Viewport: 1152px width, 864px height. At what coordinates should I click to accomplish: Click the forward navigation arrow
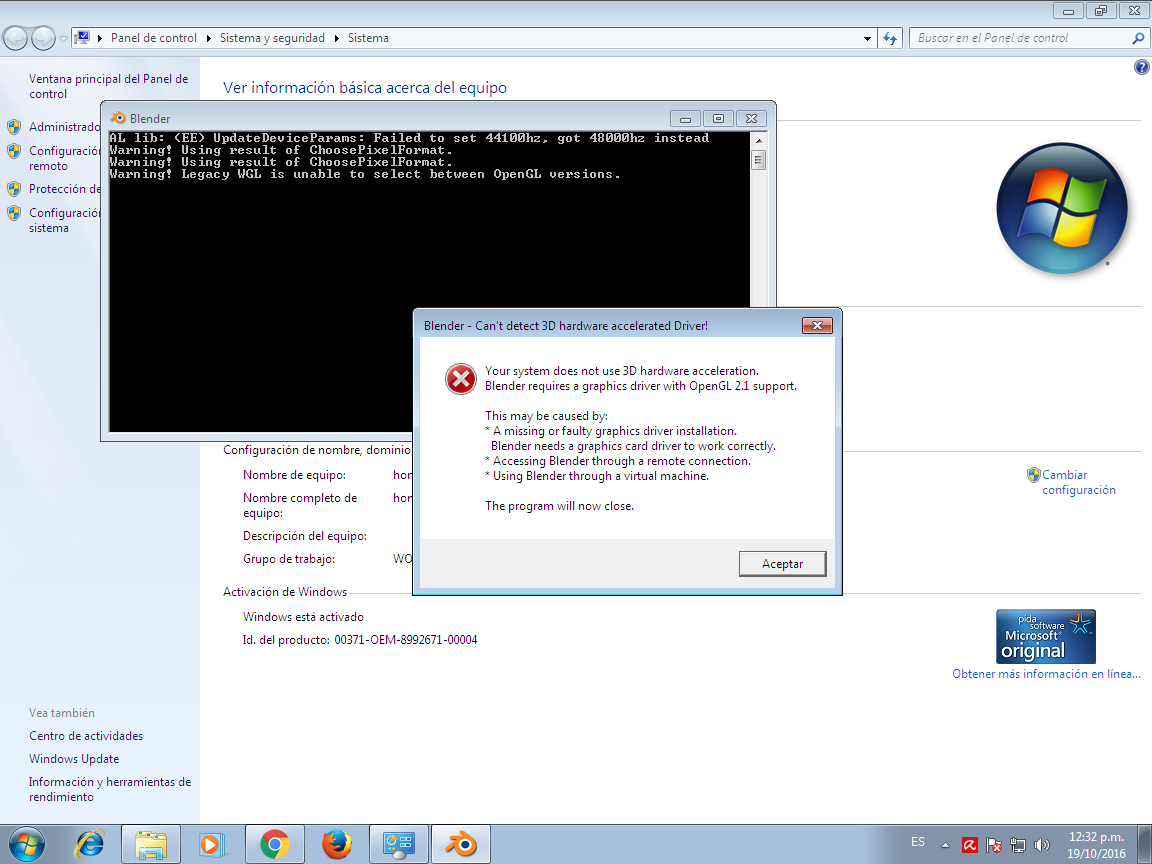coord(43,38)
